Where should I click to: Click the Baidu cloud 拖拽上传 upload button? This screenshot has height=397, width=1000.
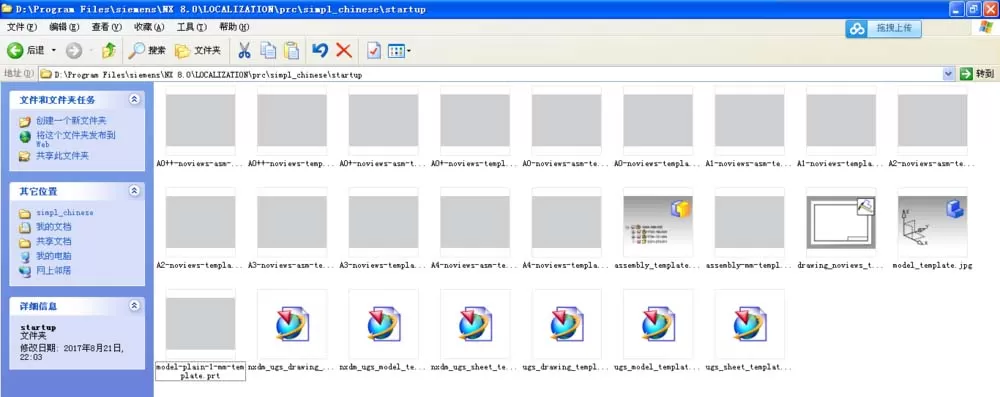(x=883, y=28)
